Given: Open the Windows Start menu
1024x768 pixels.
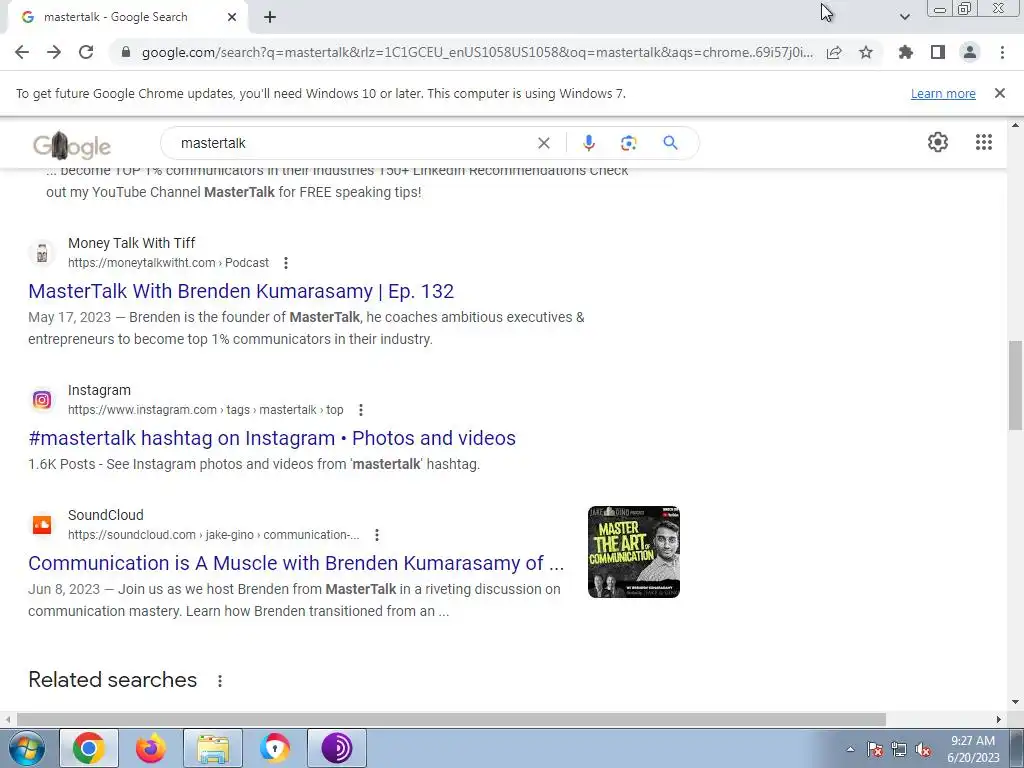Looking at the screenshot, I should click(x=26, y=748).
